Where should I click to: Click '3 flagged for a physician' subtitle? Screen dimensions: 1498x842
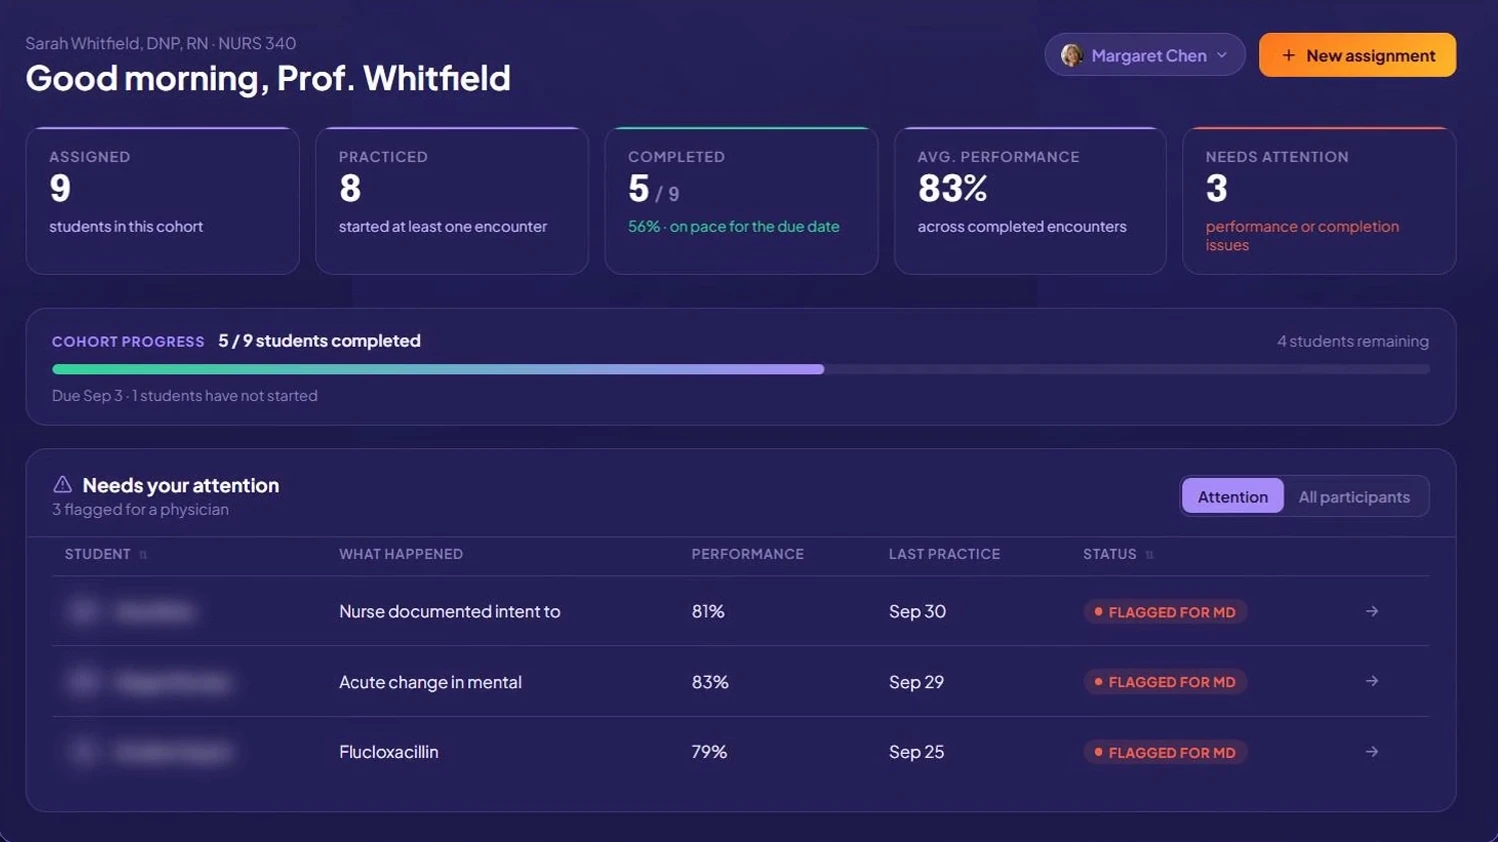tap(140, 510)
